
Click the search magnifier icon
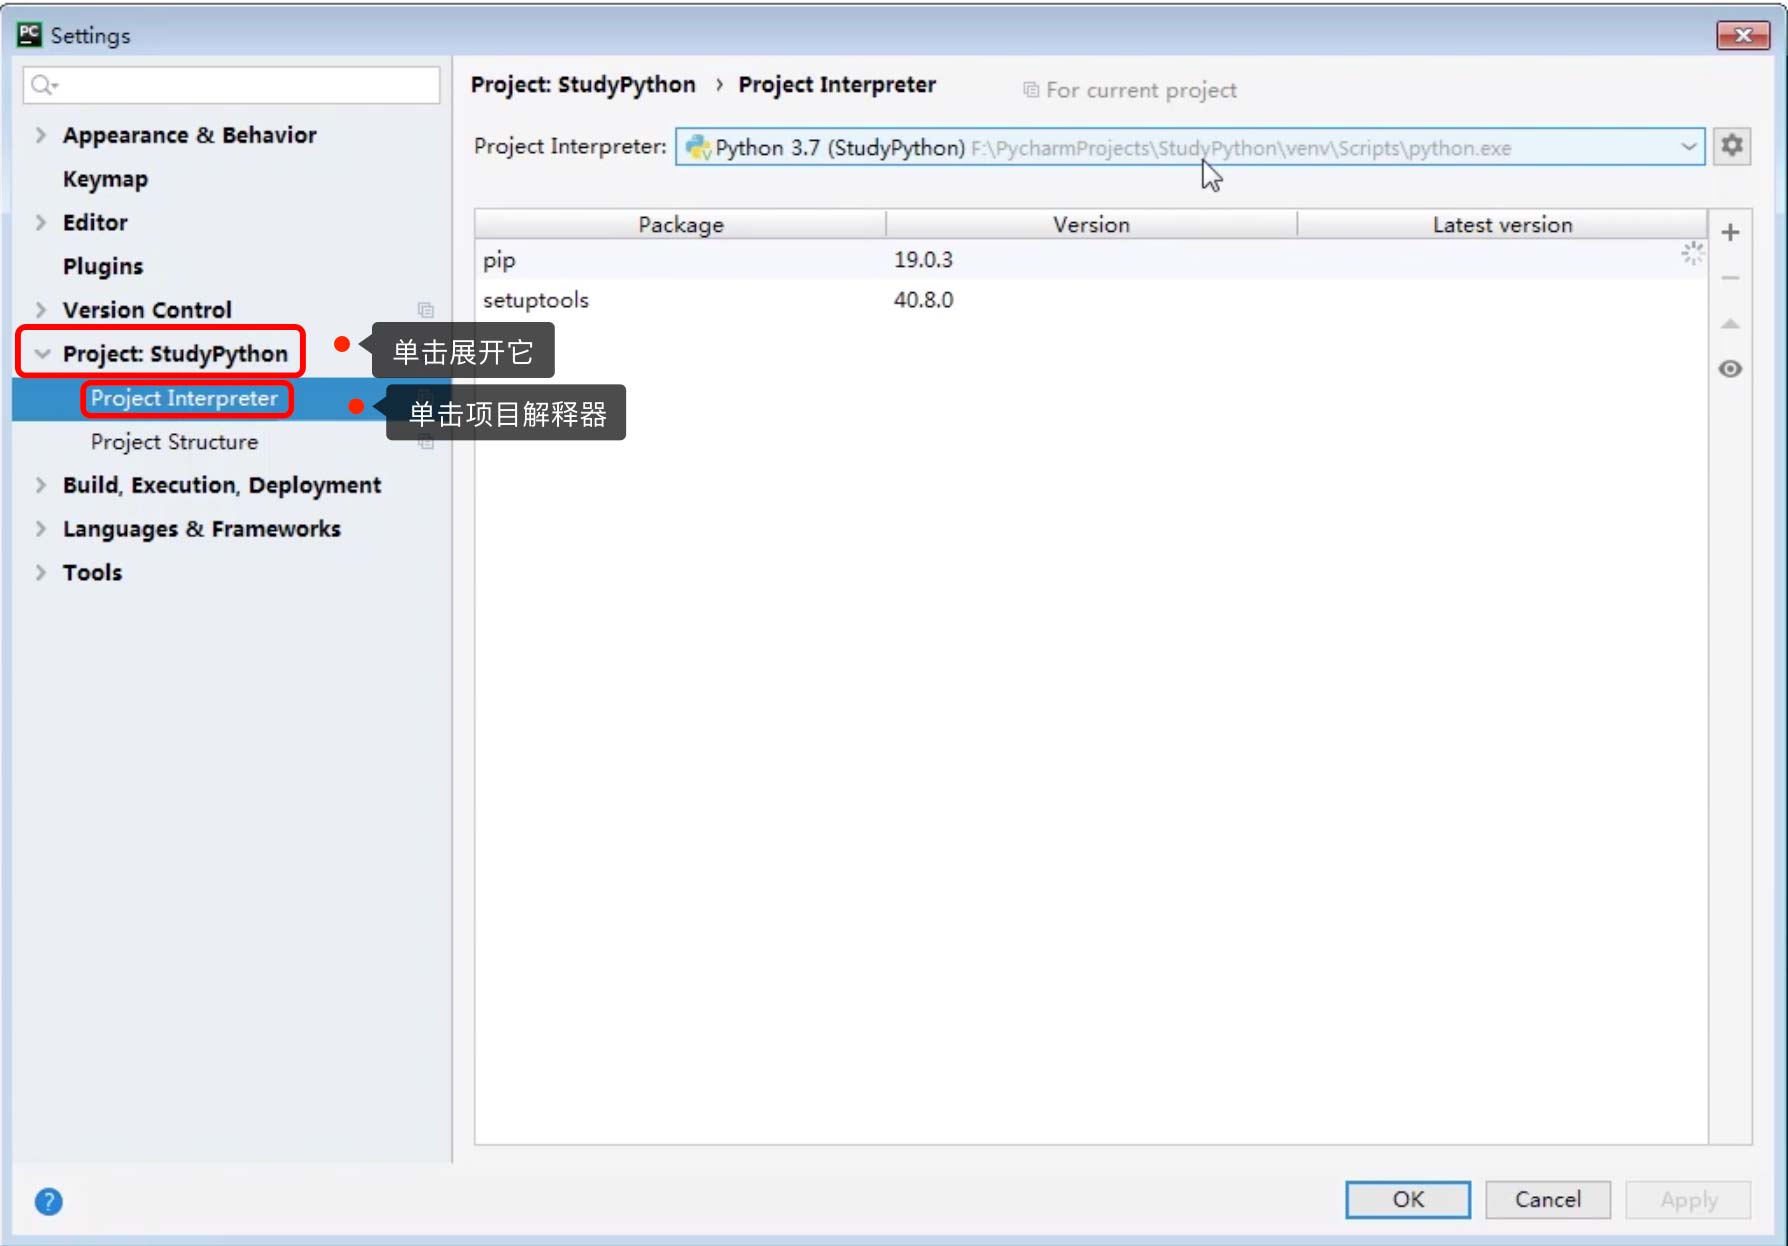[42, 85]
